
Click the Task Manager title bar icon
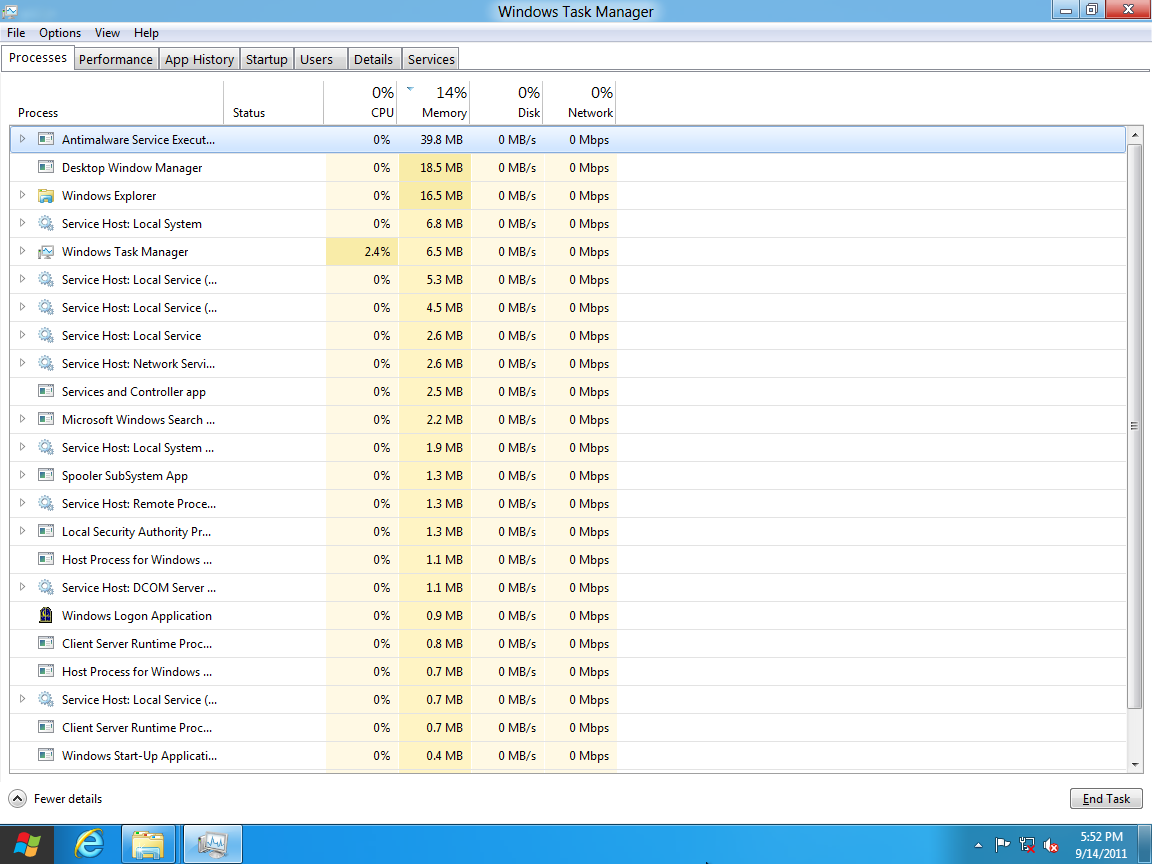pyautogui.click(x=10, y=10)
